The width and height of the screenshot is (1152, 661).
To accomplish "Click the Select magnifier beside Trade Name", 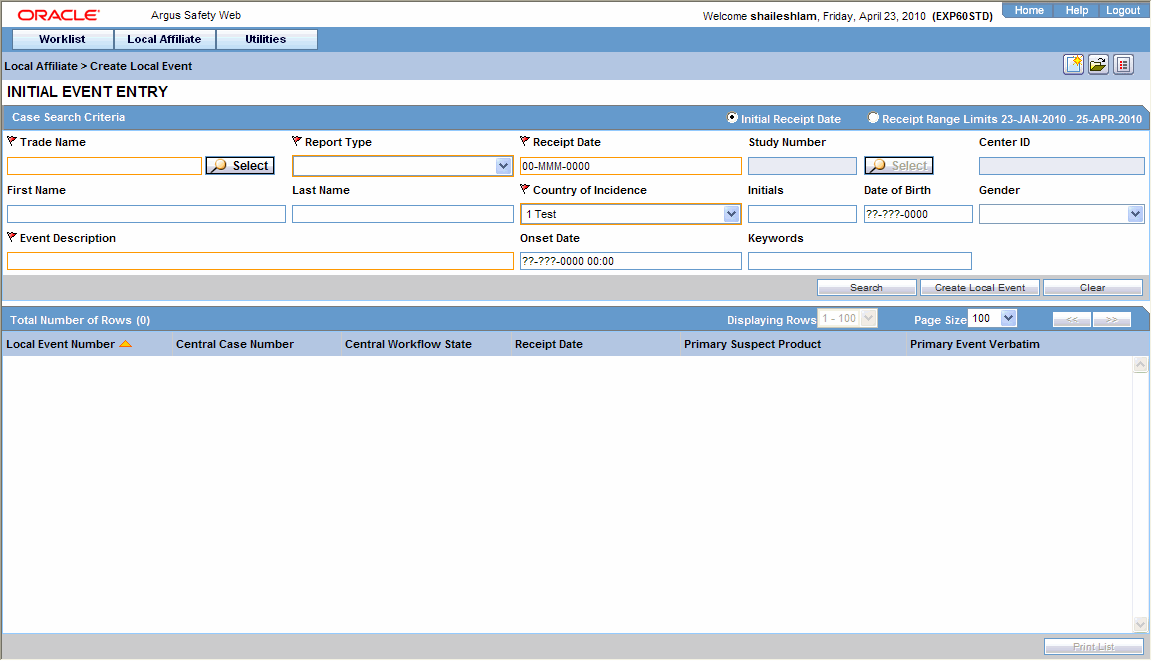I will coord(240,165).
